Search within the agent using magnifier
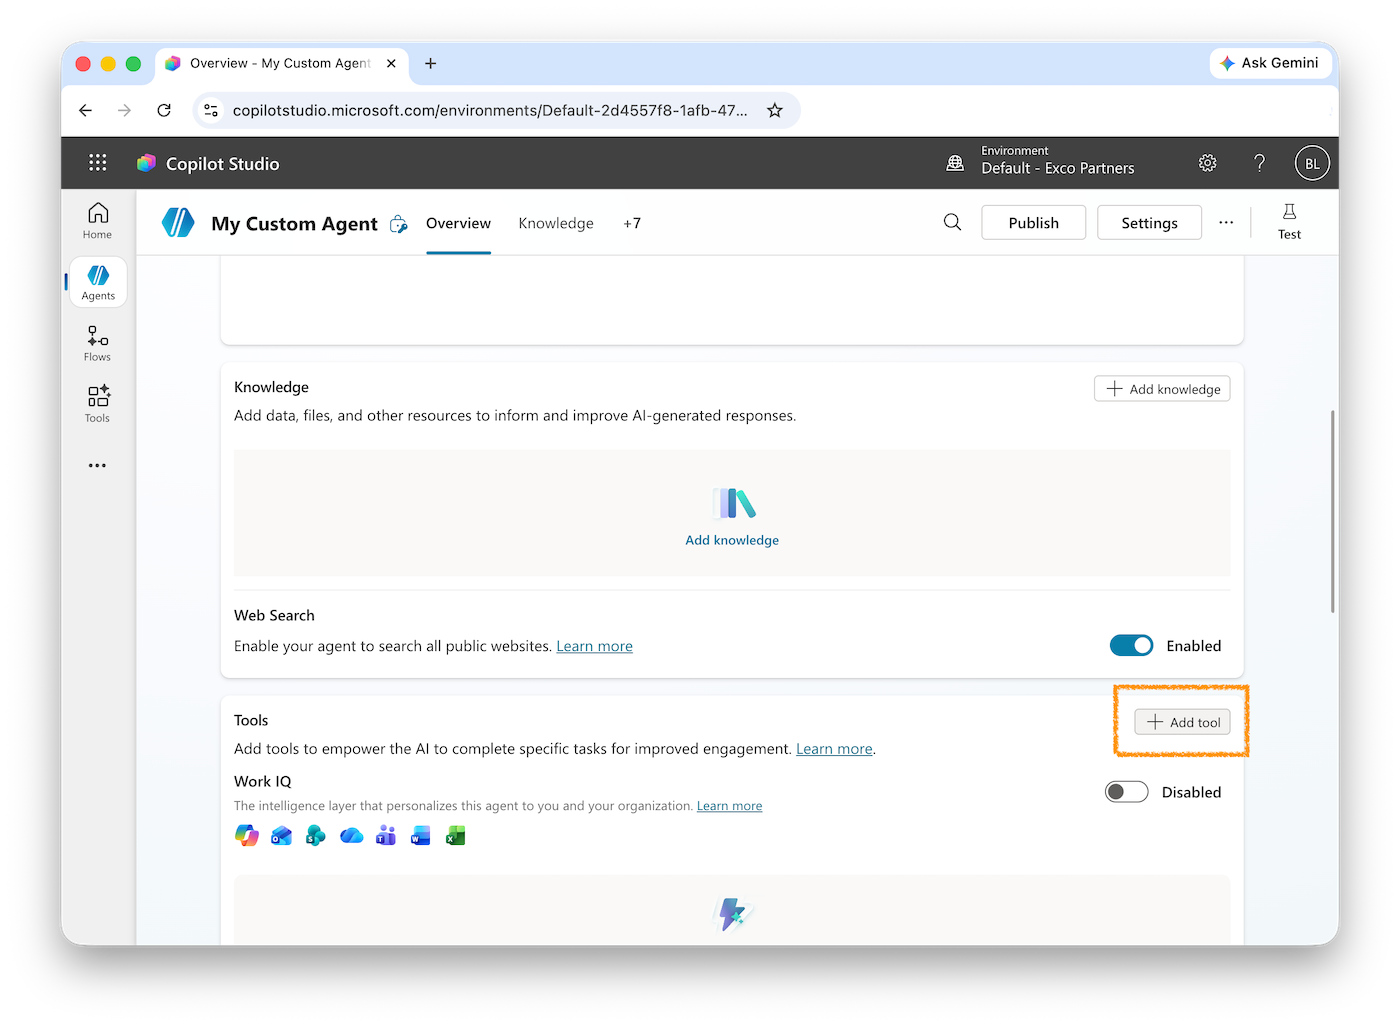The height and width of the screenshot is (1026, 1400). tap(953, 222)
